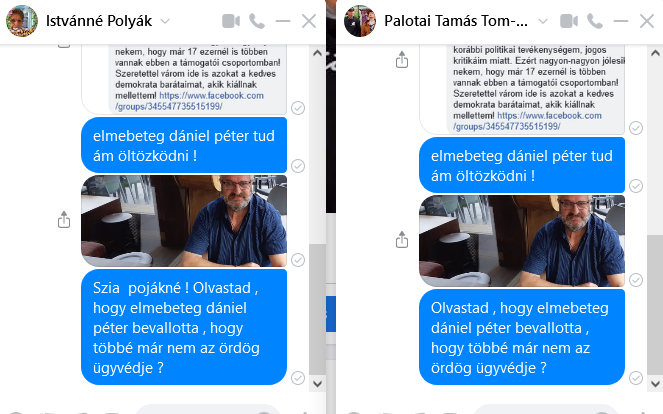Screen dimensions: 663x414
Task: Click delivered checkmark beside left photo
Action: (298, 260)
